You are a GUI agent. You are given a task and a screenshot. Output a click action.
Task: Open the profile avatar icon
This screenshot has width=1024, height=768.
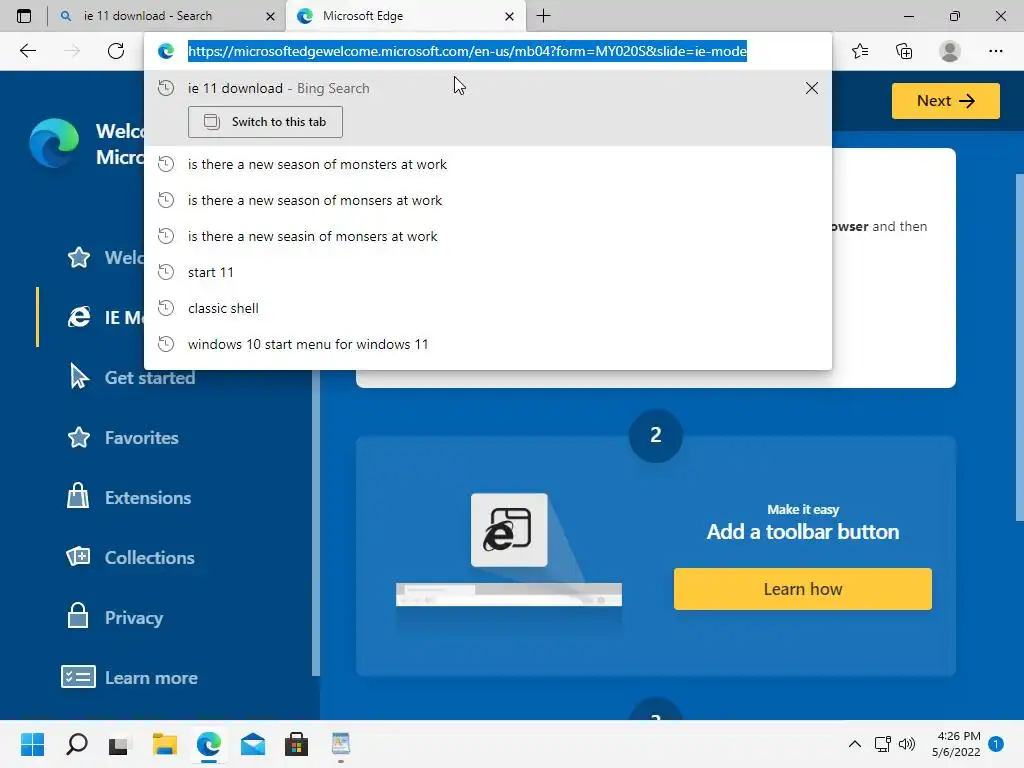(x=950, y=51)
